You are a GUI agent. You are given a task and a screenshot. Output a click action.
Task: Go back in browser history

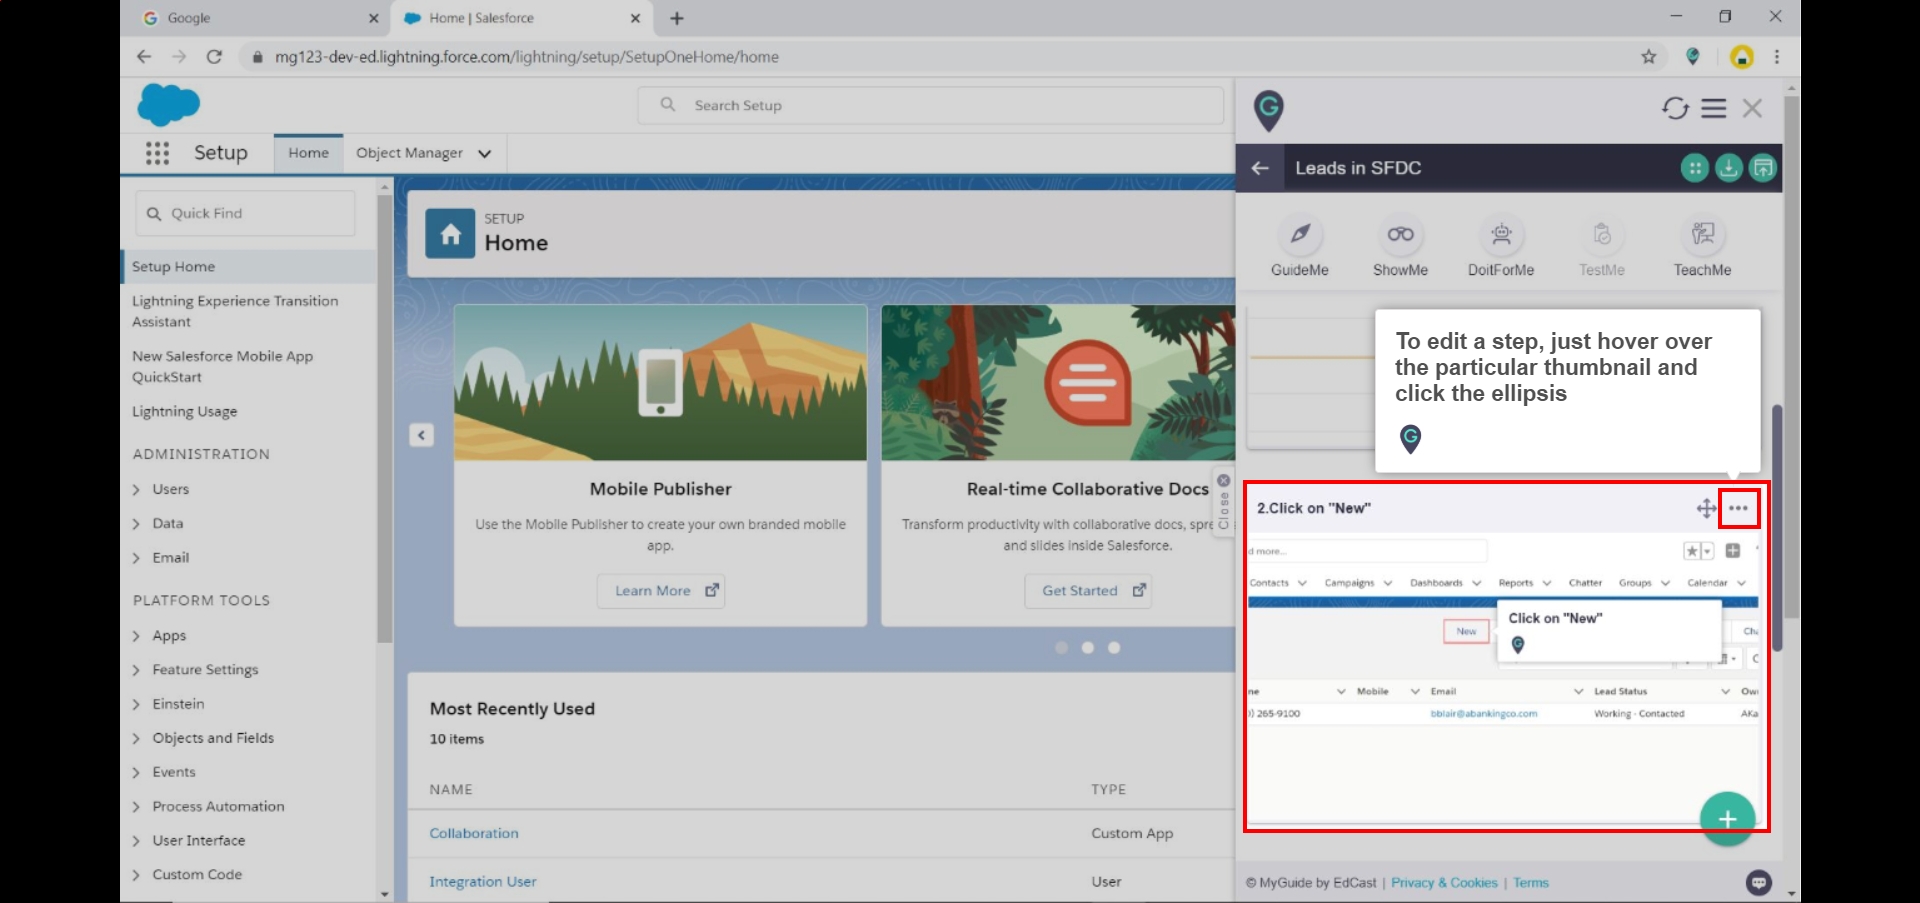pos(144,57)
